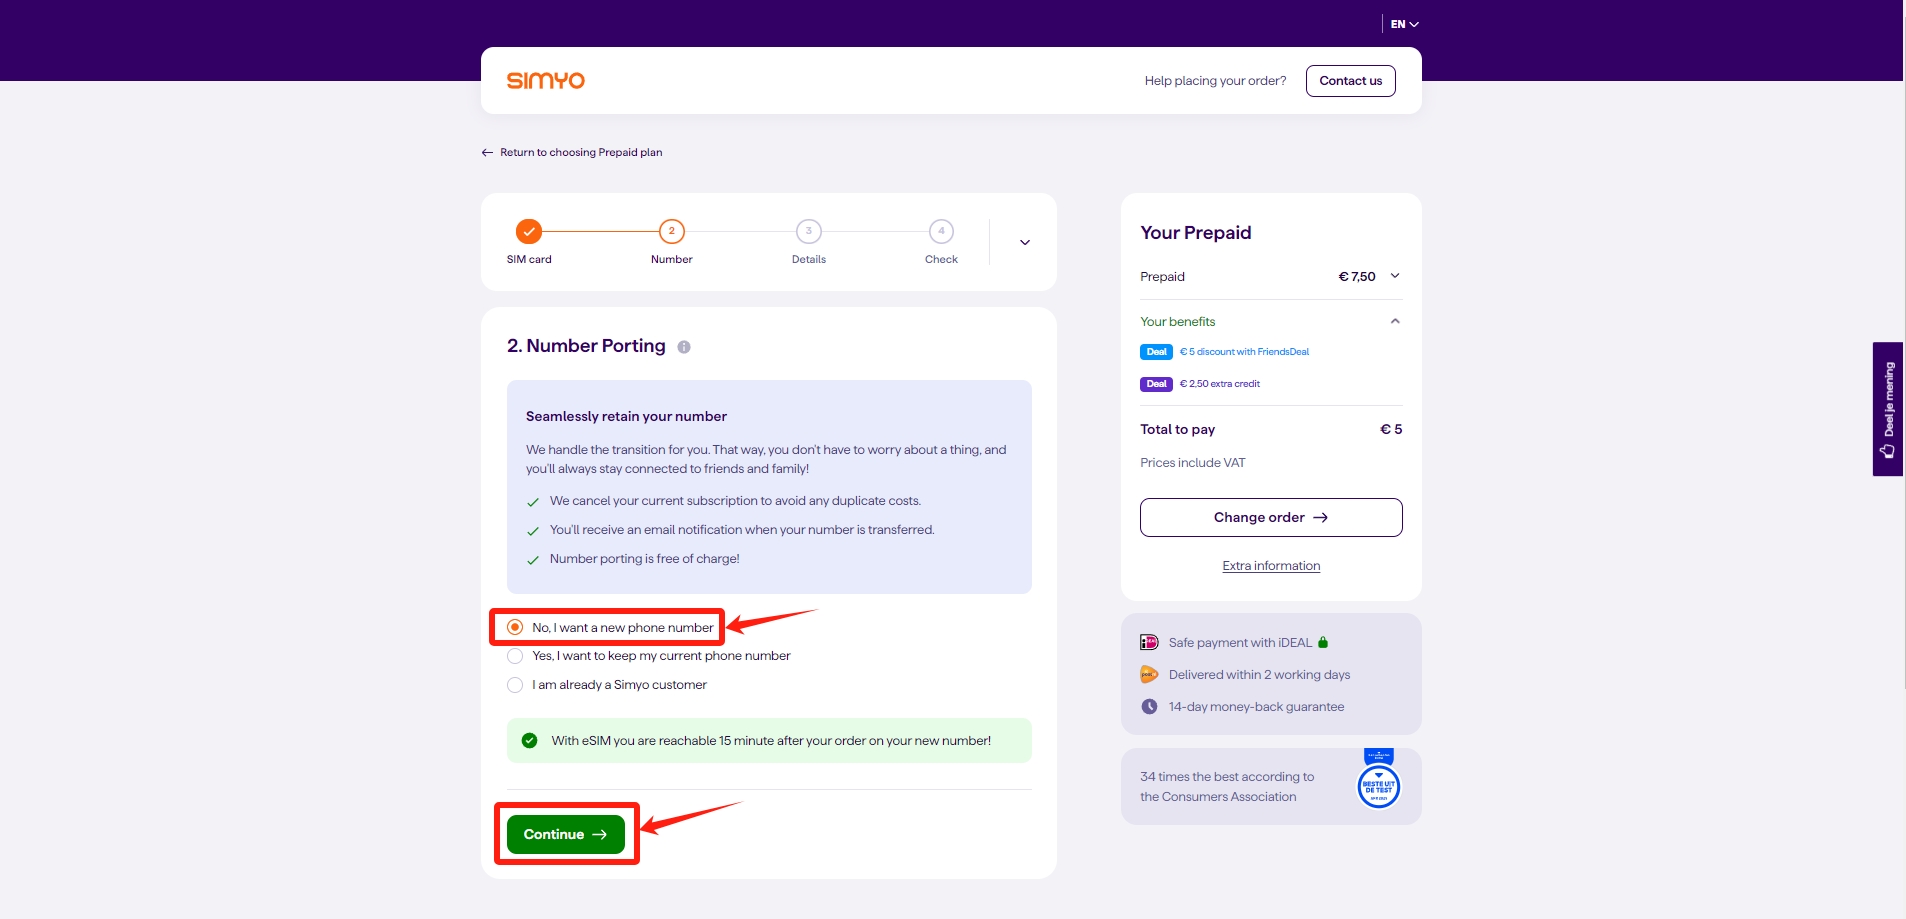Select 'No, I want a new phone number'
This screenshot has width=1906, height=919.
[x=515, y=627]
